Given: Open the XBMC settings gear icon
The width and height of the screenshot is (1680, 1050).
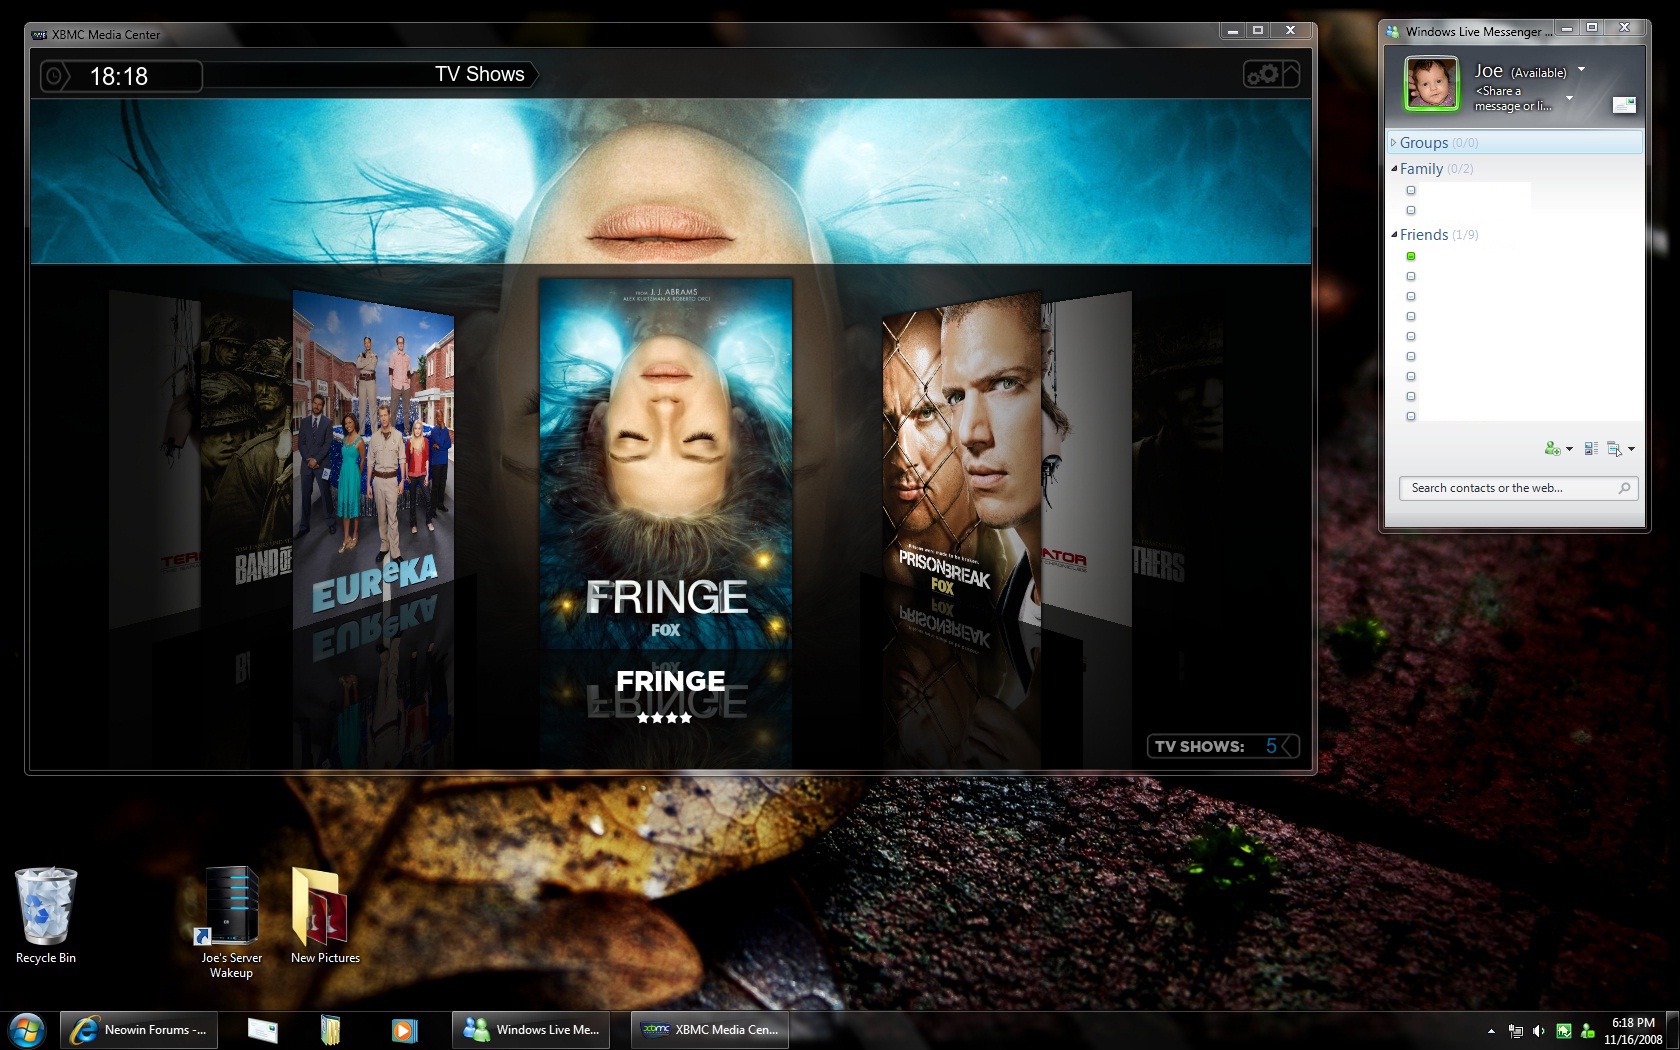Looking at the screenshot, I should (1262, 74).
